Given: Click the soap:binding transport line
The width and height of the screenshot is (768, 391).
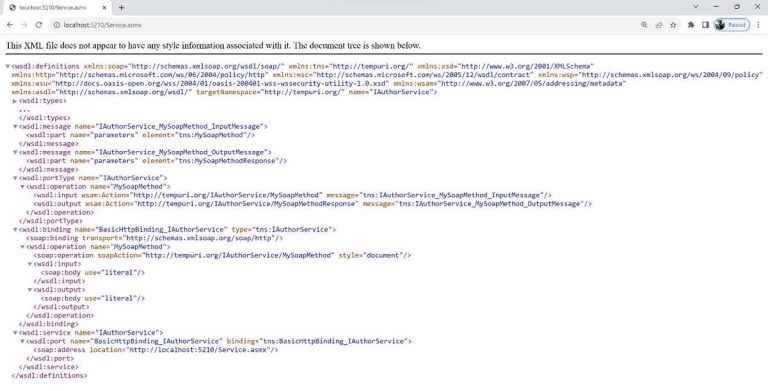Looking at the screenshot, I should click(x=155, y=238).
